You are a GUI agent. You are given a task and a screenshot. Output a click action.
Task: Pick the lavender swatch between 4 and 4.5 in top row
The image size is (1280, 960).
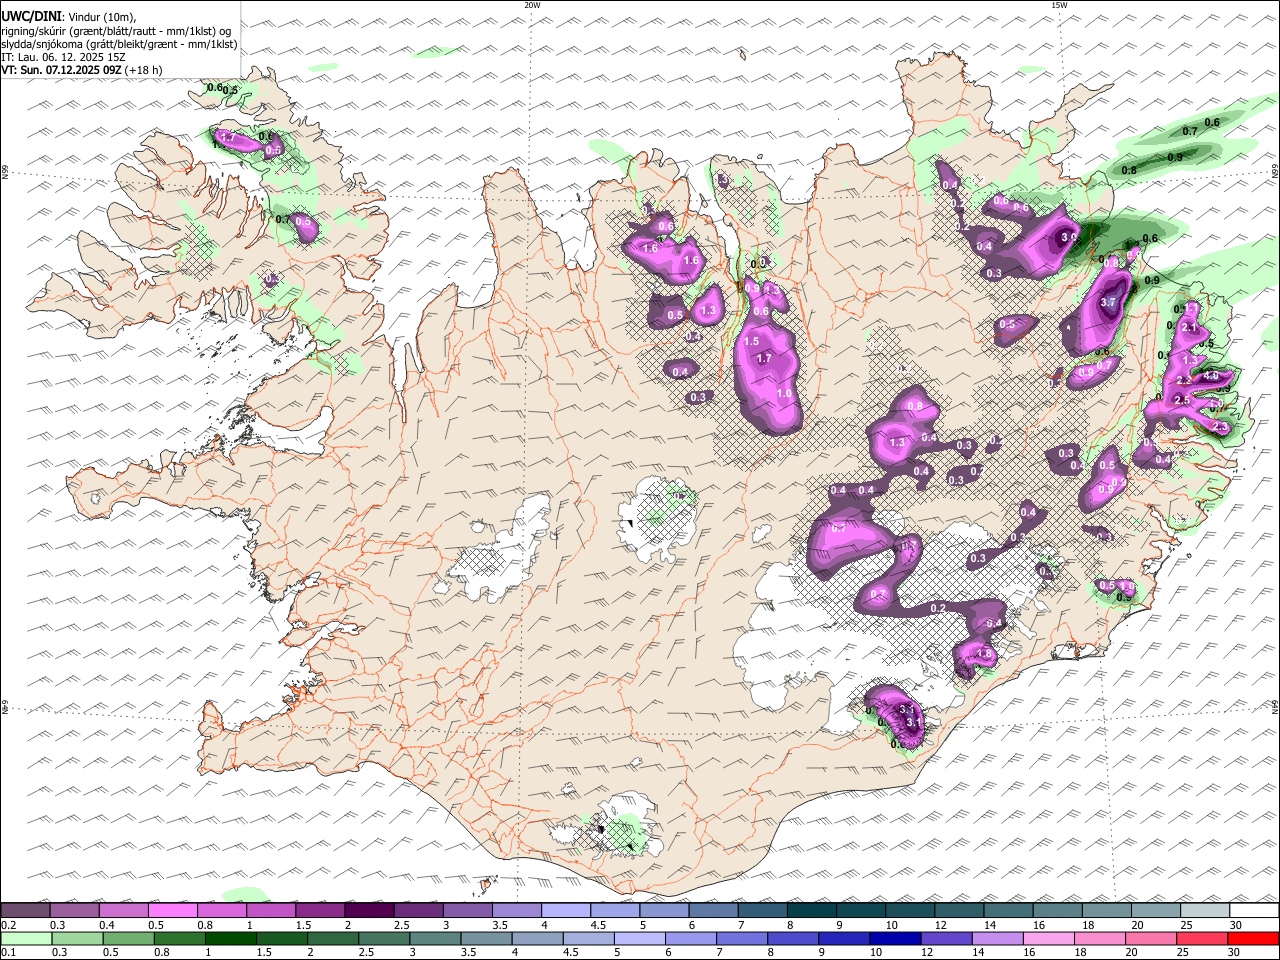pos(565,910)
